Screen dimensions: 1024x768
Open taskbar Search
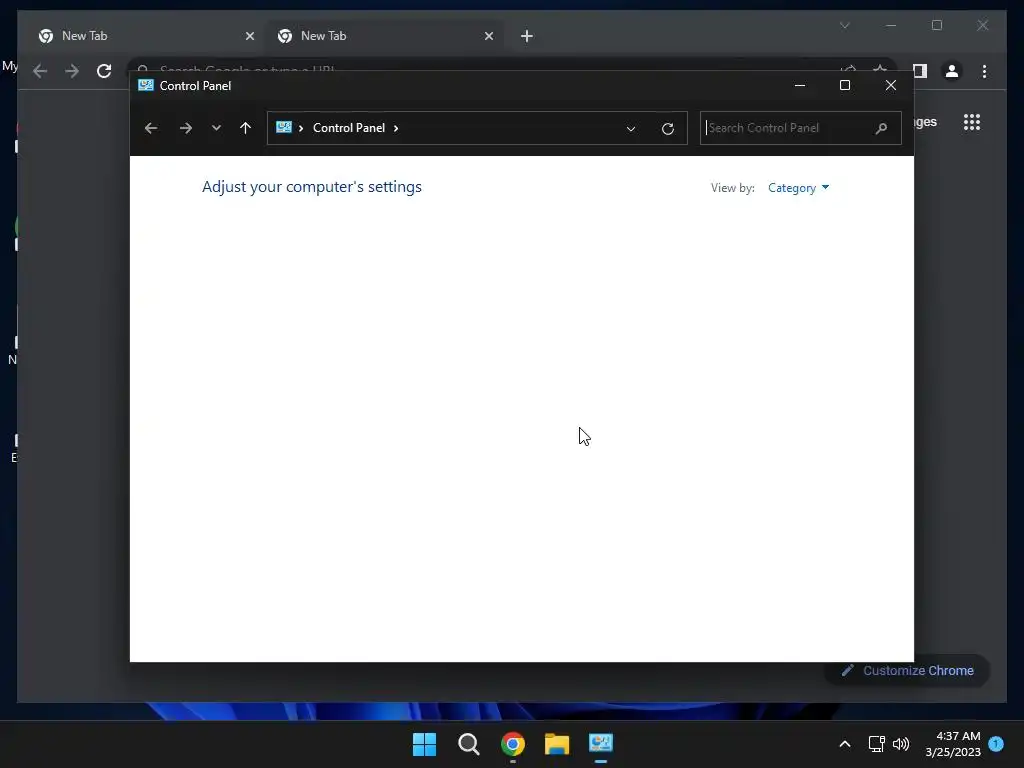[469, 744]
